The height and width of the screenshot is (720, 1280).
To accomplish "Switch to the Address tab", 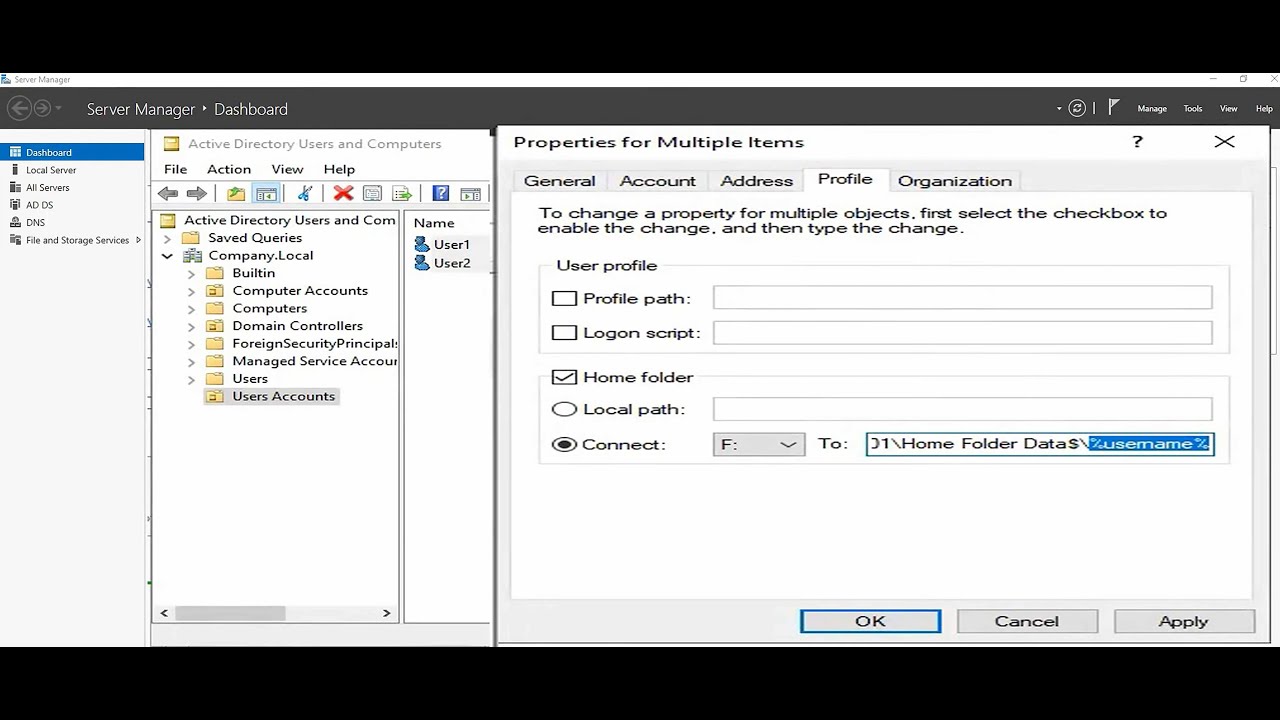I will click(756, 181).
